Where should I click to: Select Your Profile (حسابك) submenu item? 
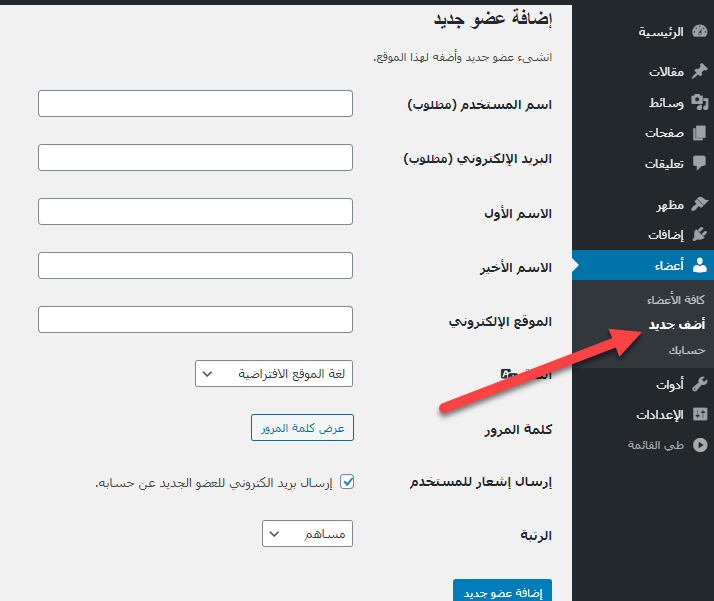(687, 350)
